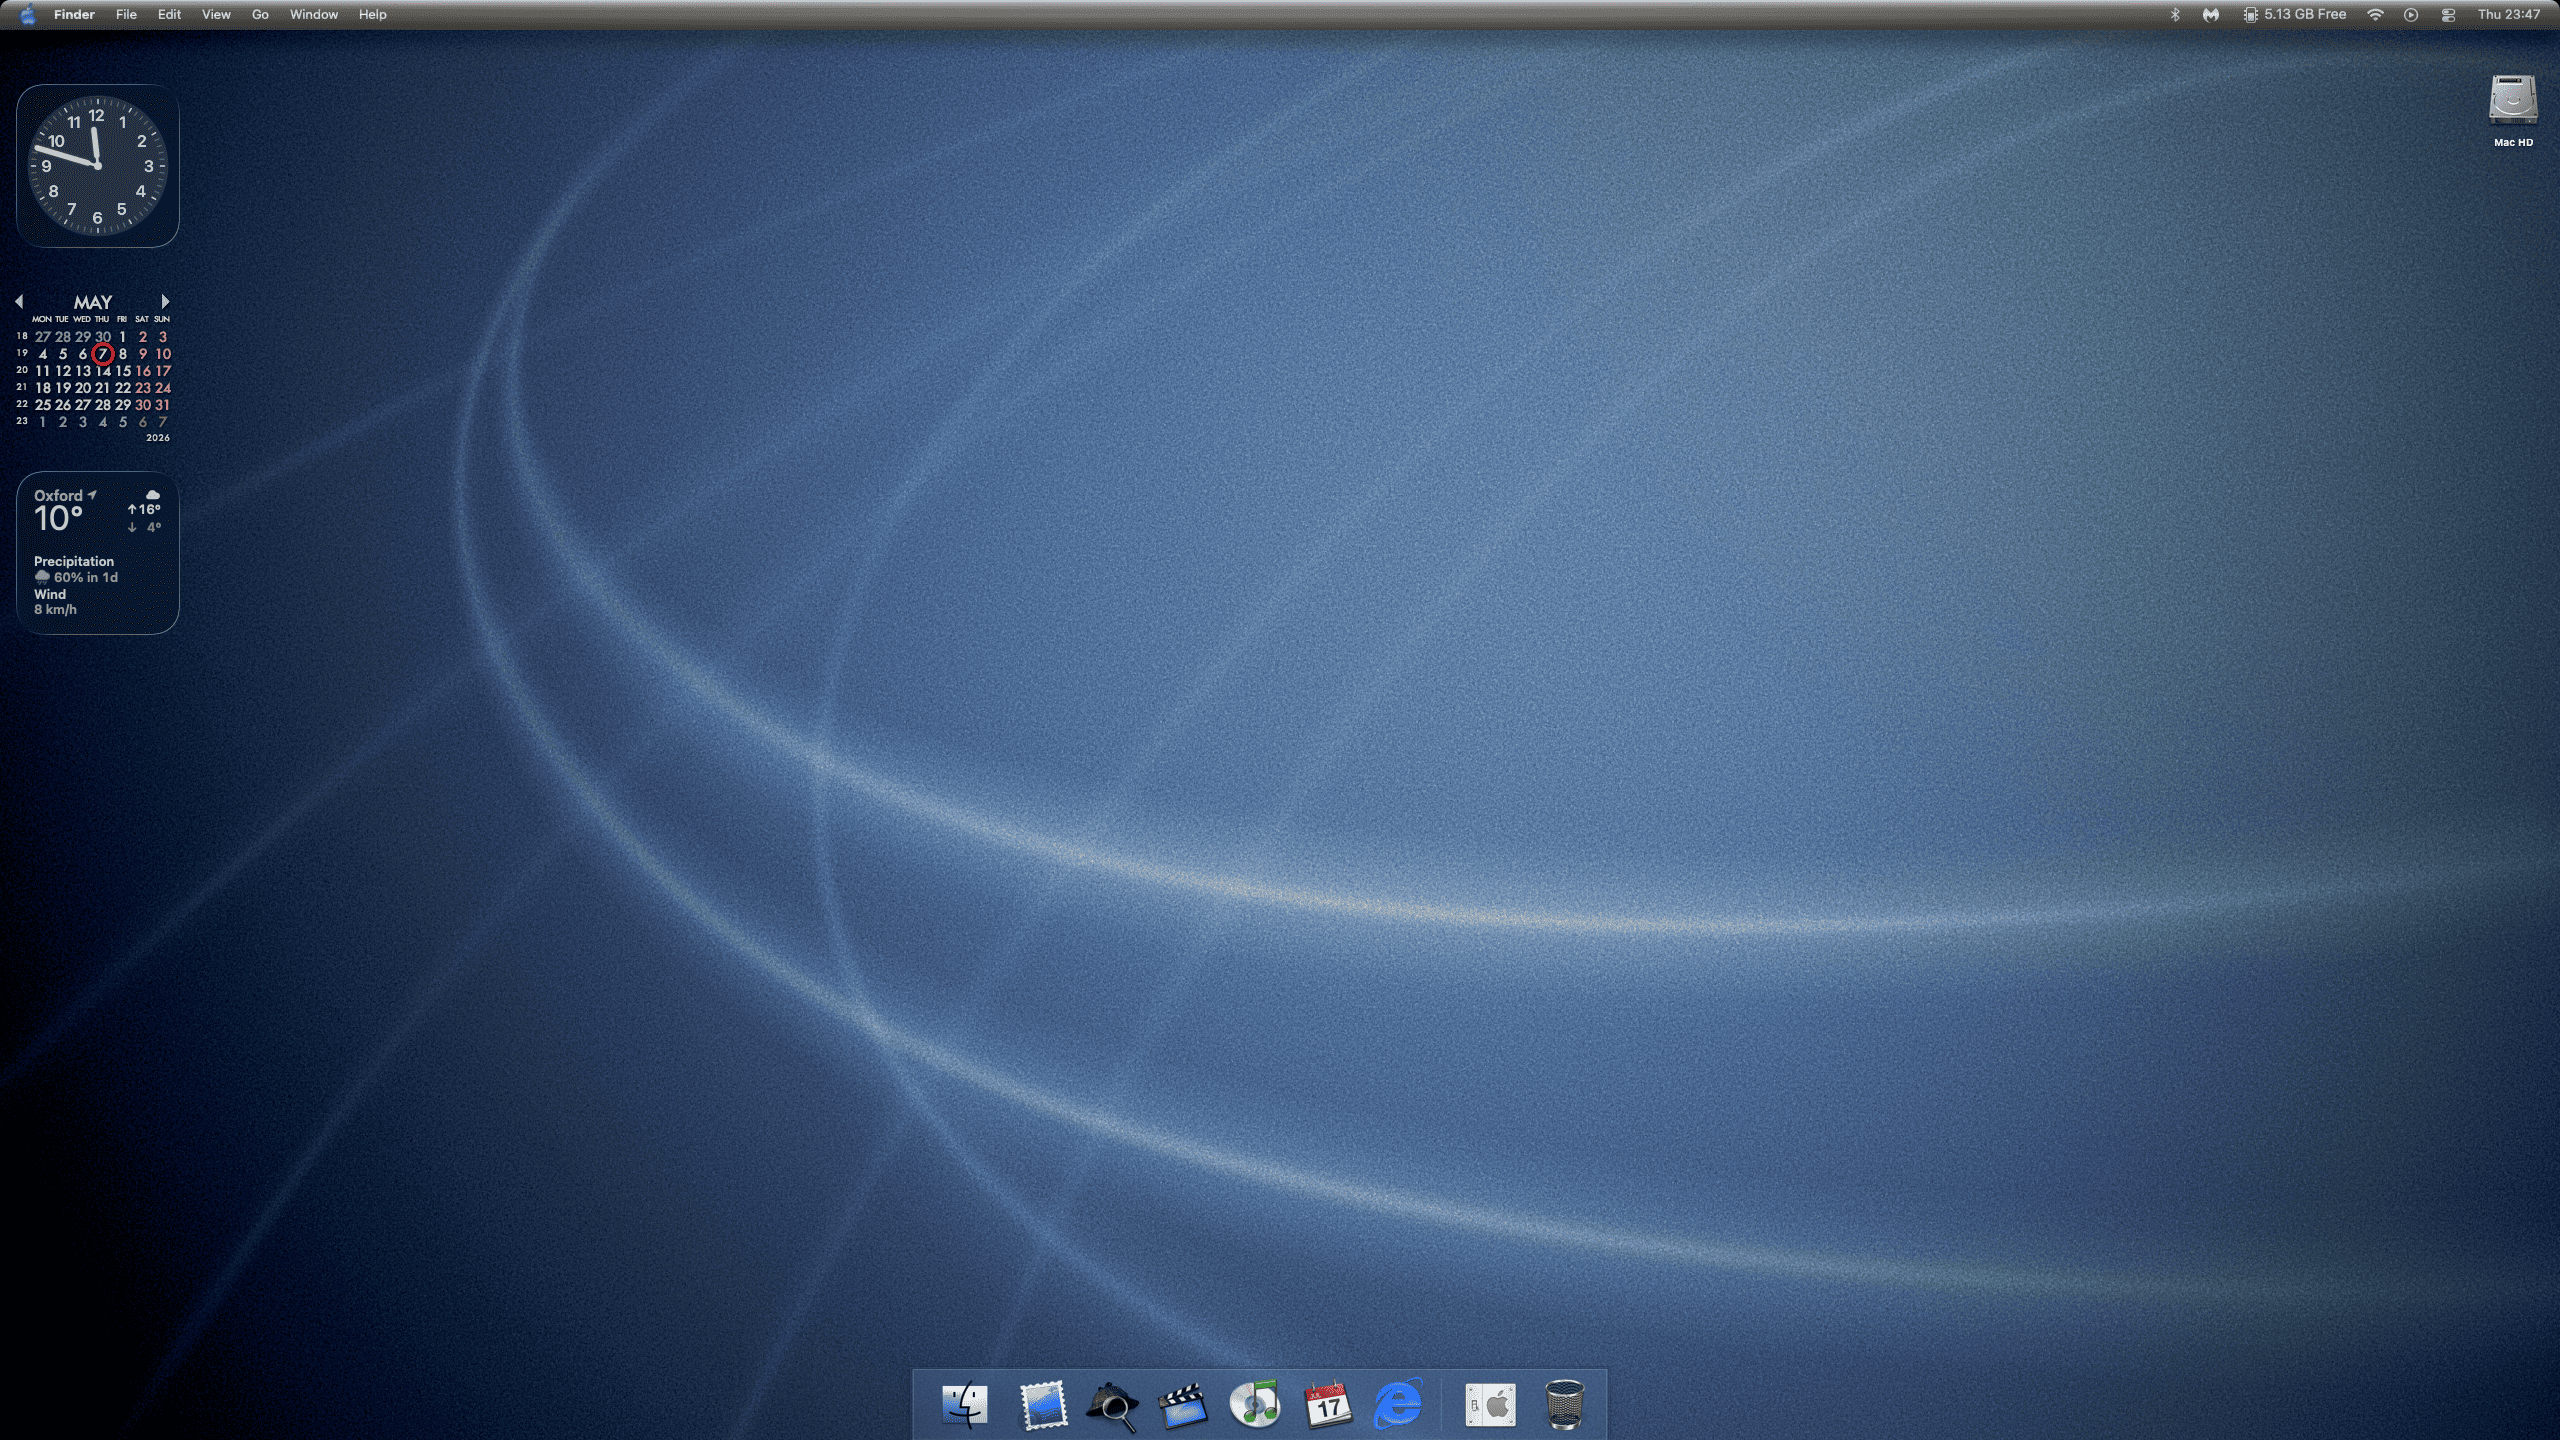Click the Now Playing menu bar icon

click(2411, 15)
